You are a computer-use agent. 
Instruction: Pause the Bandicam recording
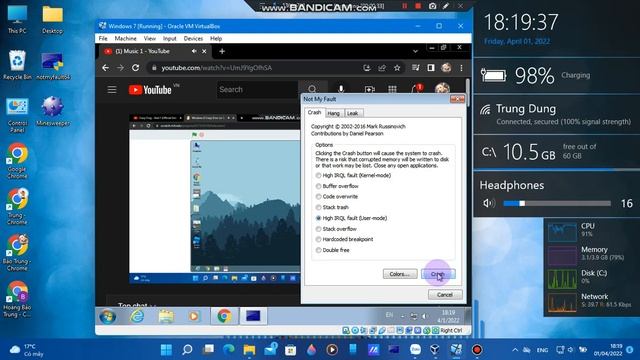pos(405,6)
